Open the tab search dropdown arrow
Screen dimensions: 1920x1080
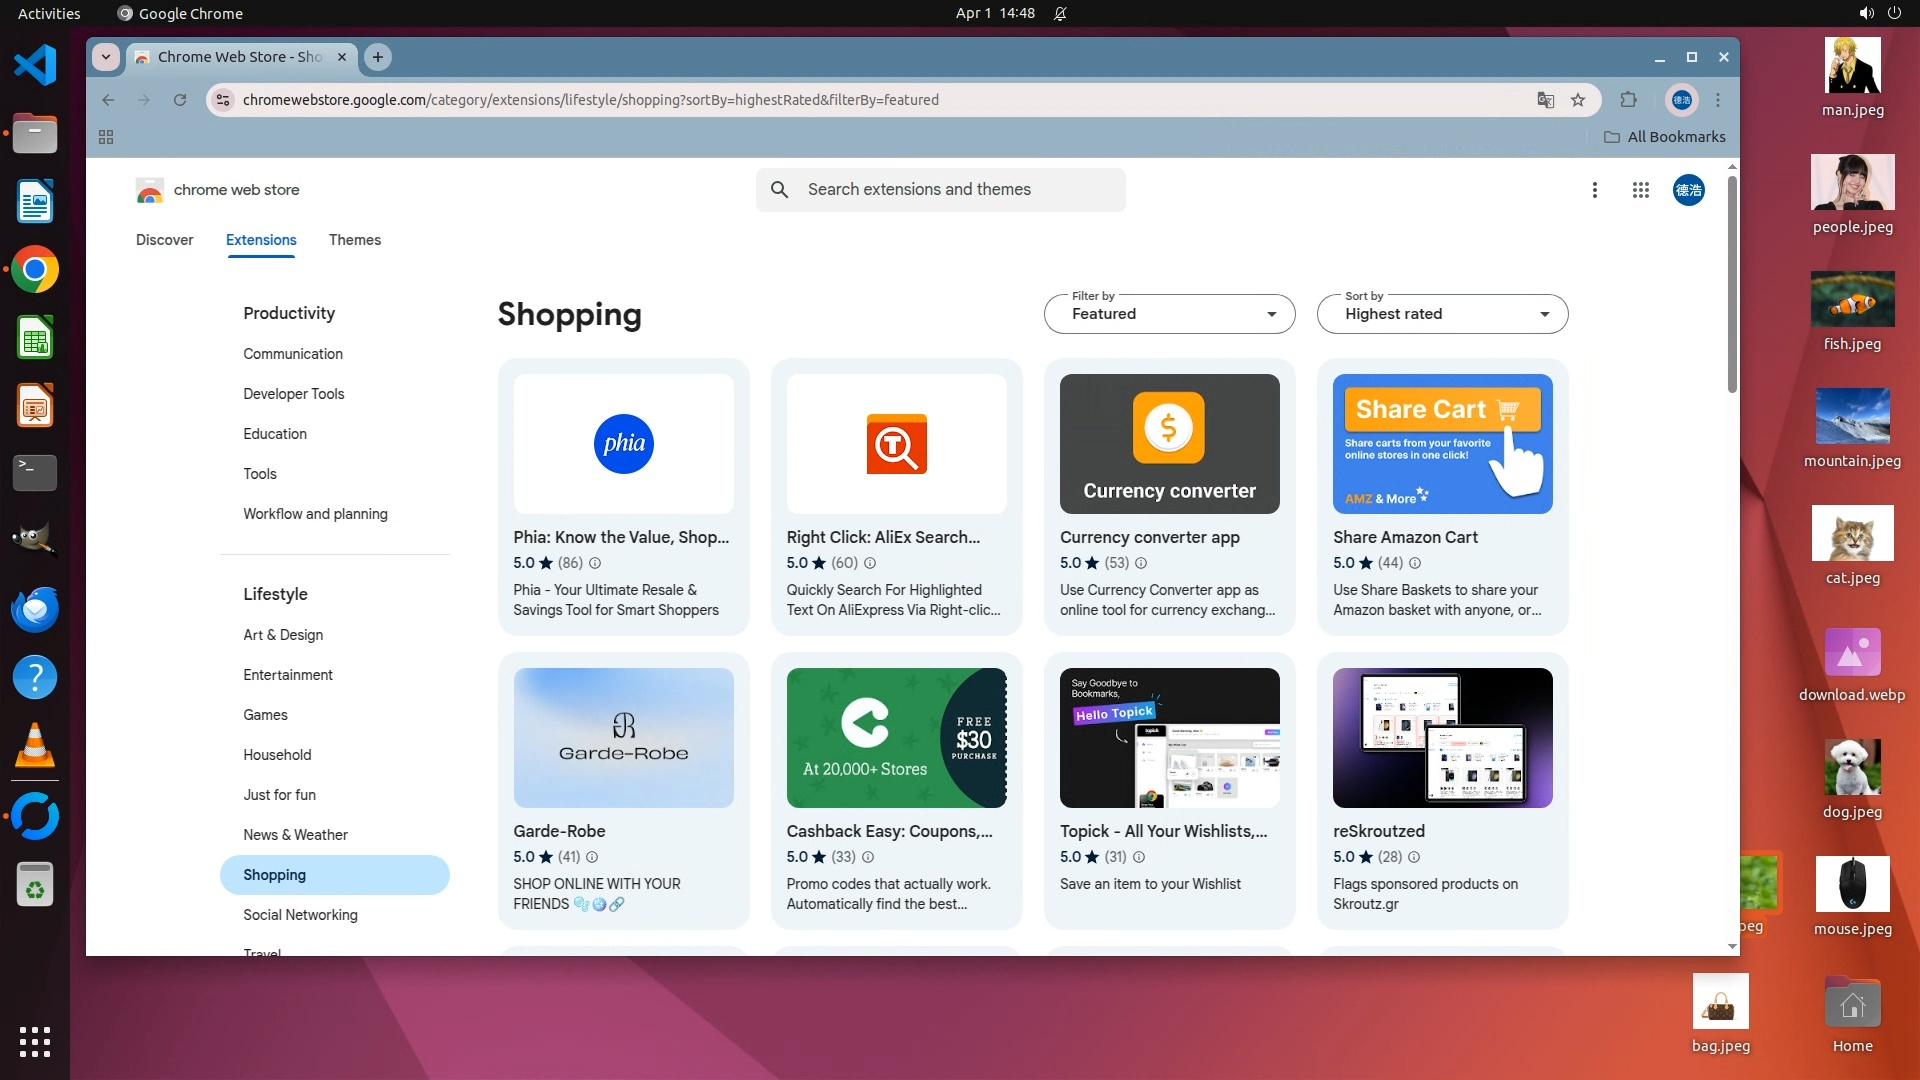coord(106,57)
